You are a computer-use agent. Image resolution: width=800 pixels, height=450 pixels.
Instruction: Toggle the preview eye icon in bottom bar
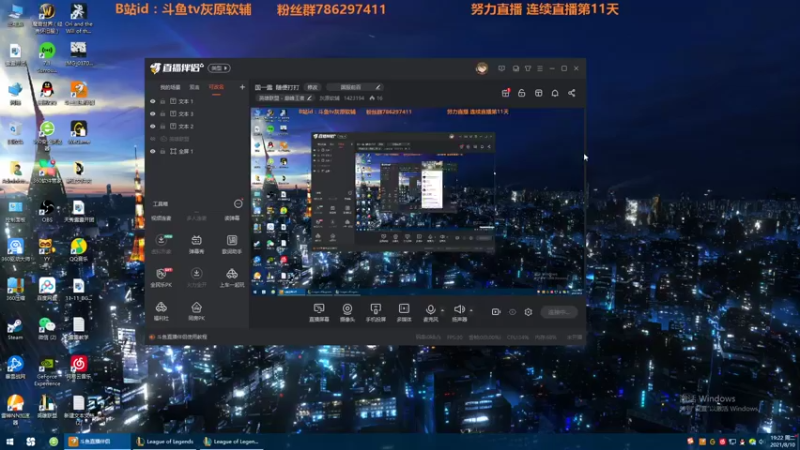coord(512,312)
